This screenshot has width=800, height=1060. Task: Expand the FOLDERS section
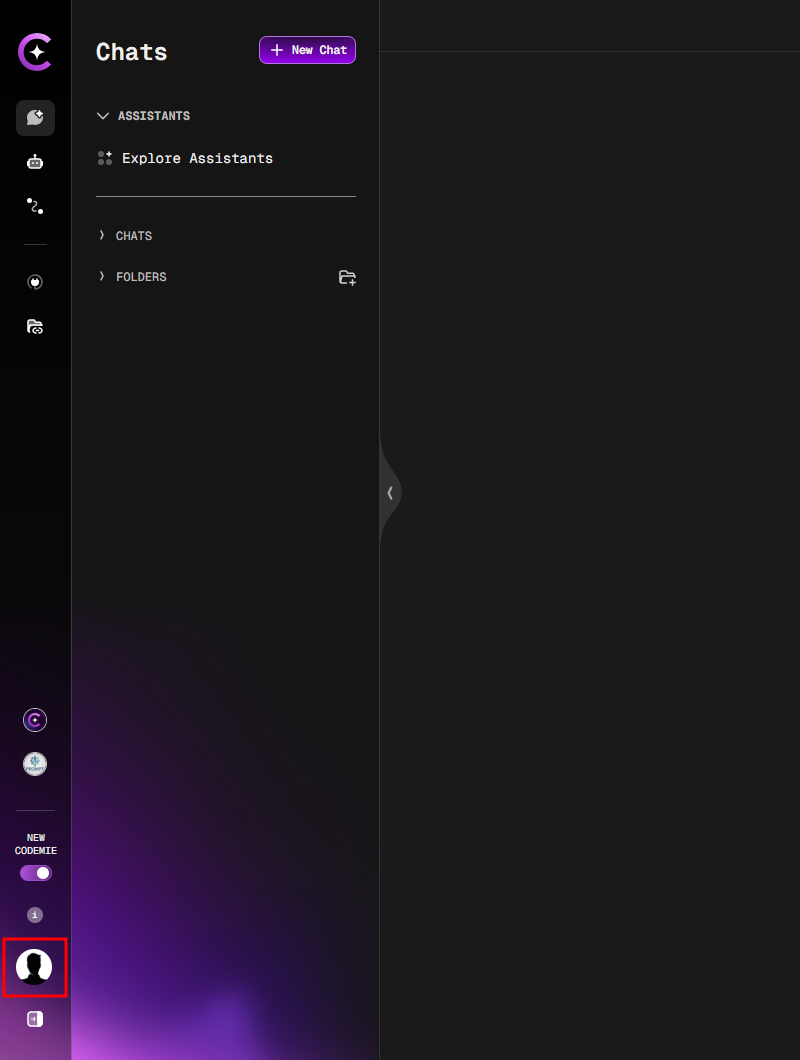(x=101, y=276)
